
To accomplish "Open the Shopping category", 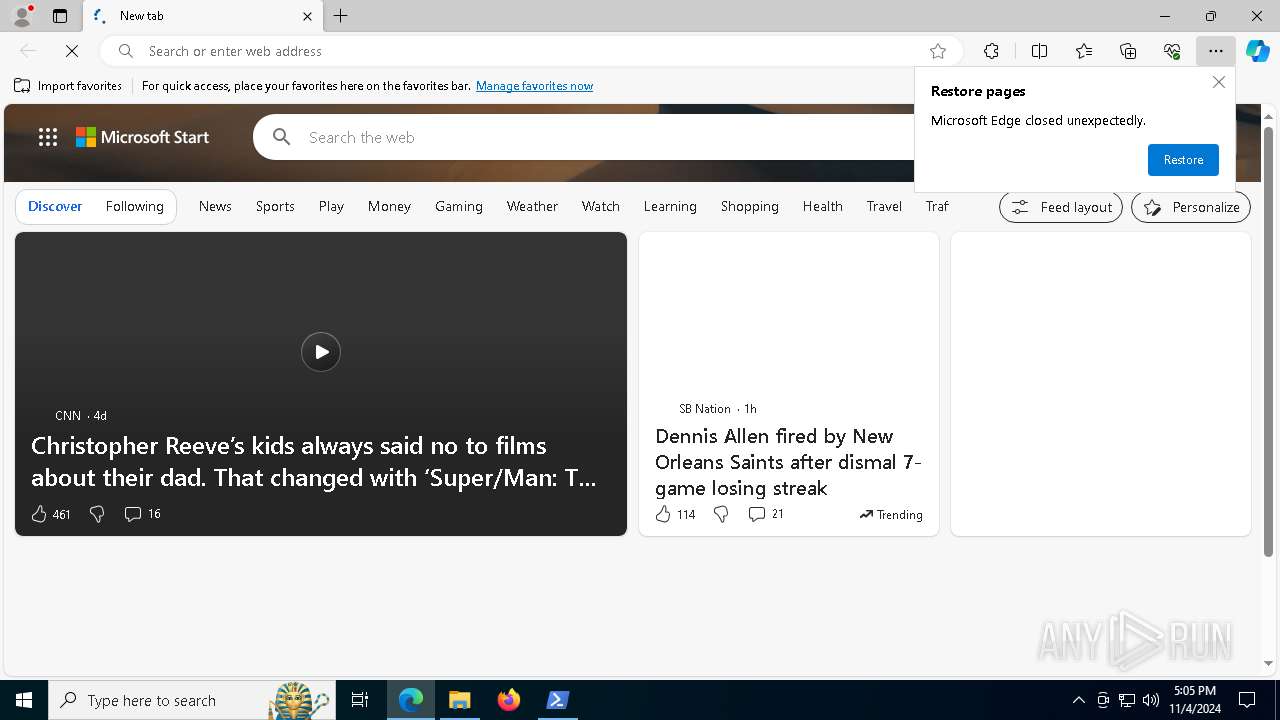I will [750, 206].
